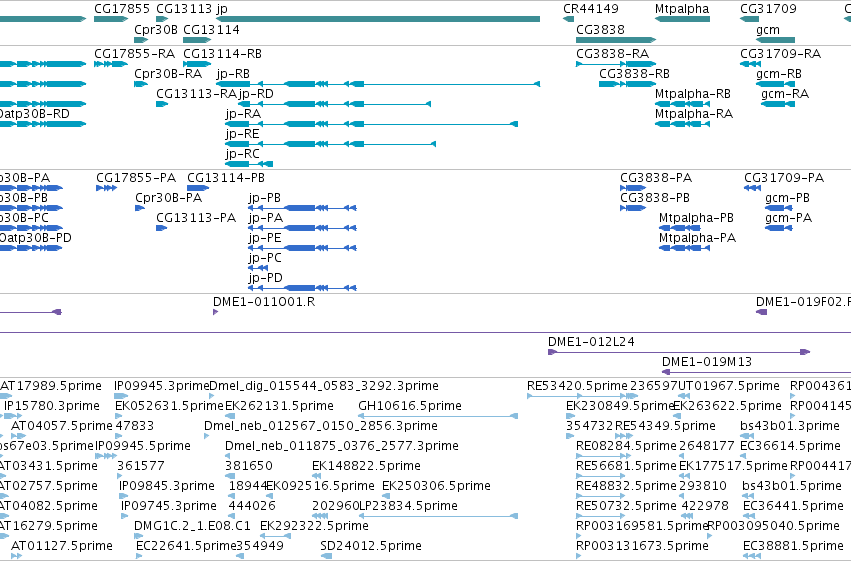The width and height of the screenshot is (851, 561).
Task: Click EST DMG1C.2_1.E08.C1 label
Action: click(x=192, y=526)
